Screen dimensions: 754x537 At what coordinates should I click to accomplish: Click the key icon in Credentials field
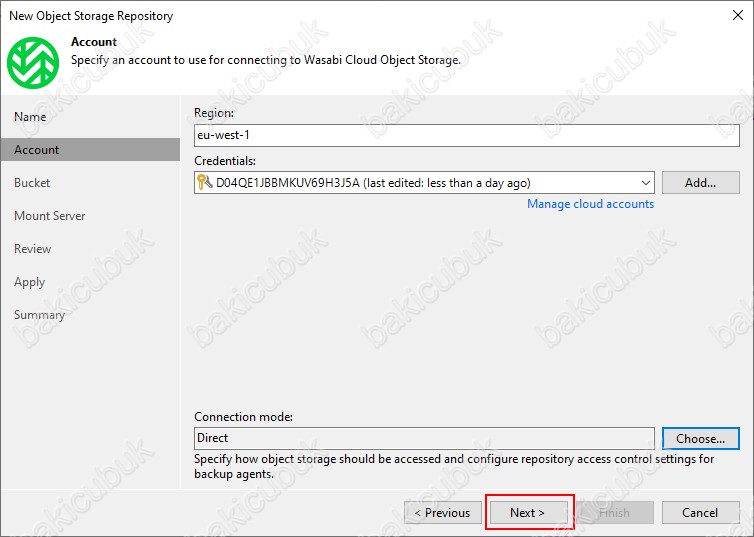pos(204,183)
